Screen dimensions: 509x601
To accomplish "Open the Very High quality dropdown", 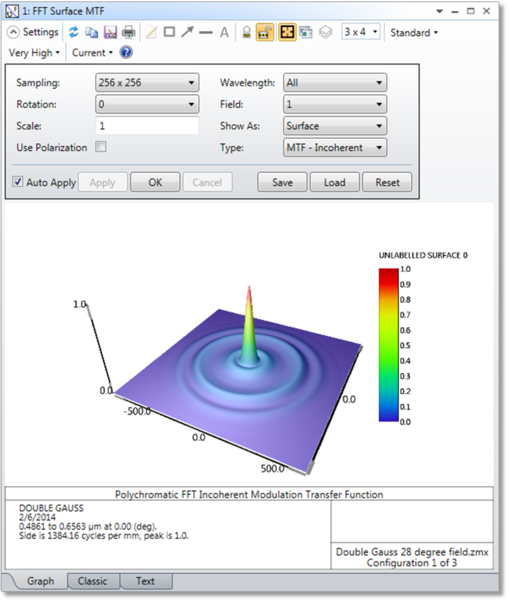I will coord(34,53).
